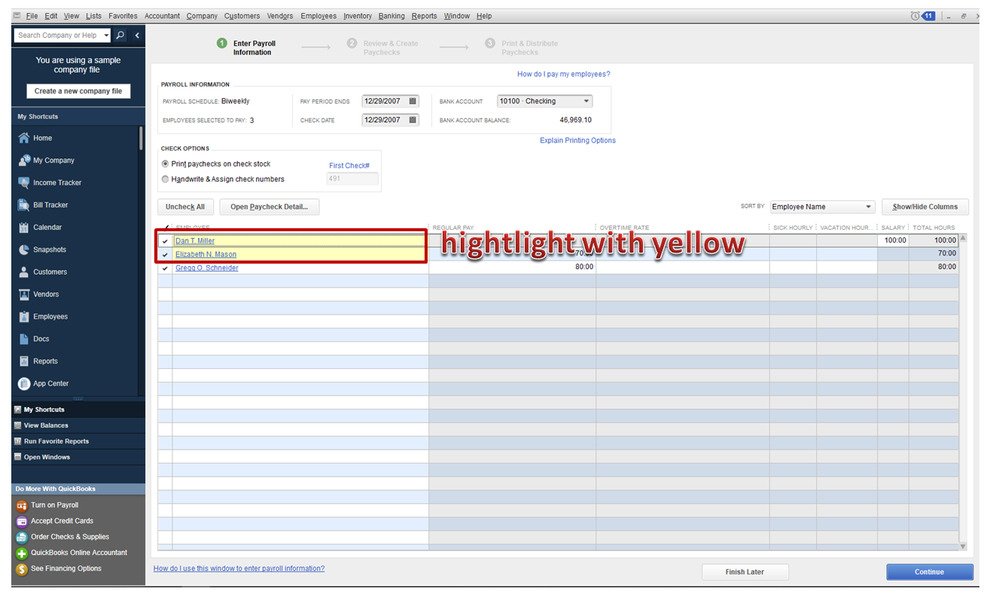
Task: Click Open Paycheck Detail button
Action: [x=269, y=206]
